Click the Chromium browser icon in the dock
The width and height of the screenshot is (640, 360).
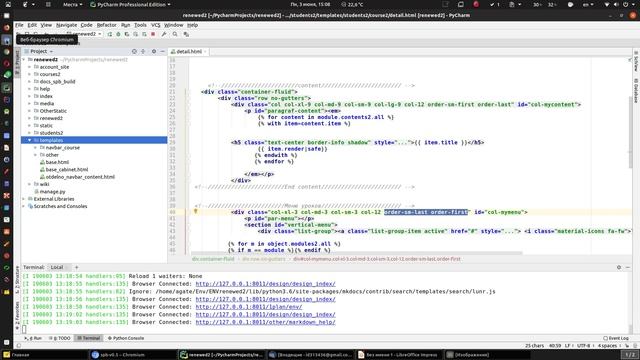tap(7, 40)
